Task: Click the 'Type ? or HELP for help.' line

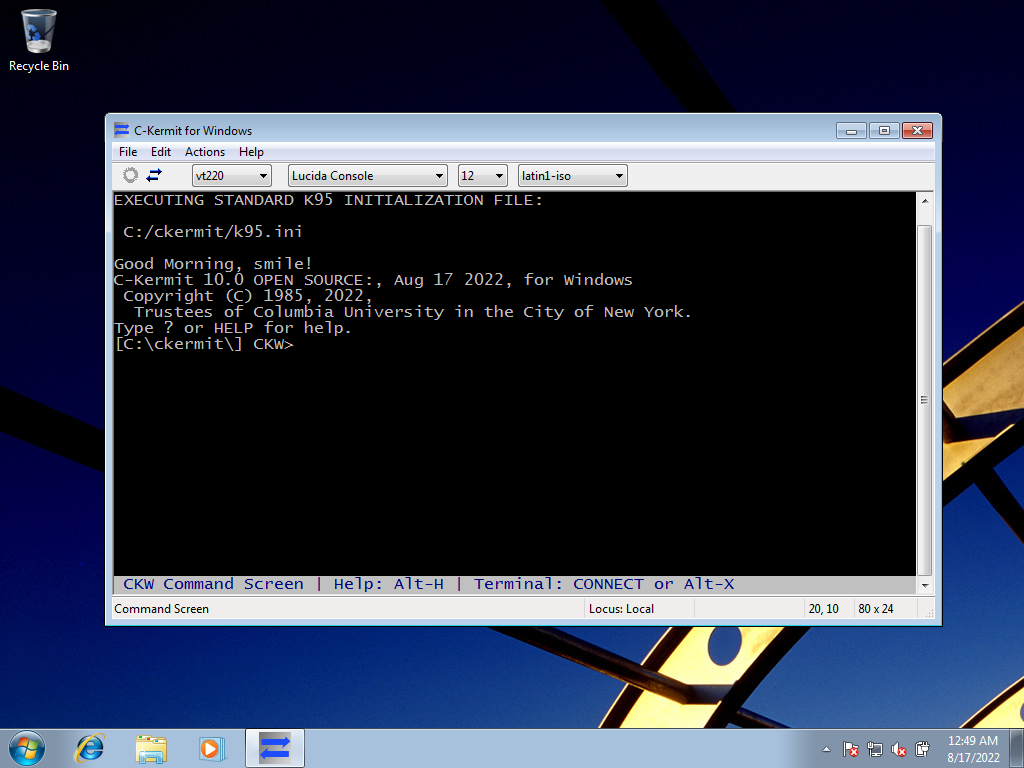Action: coord(233,328)
